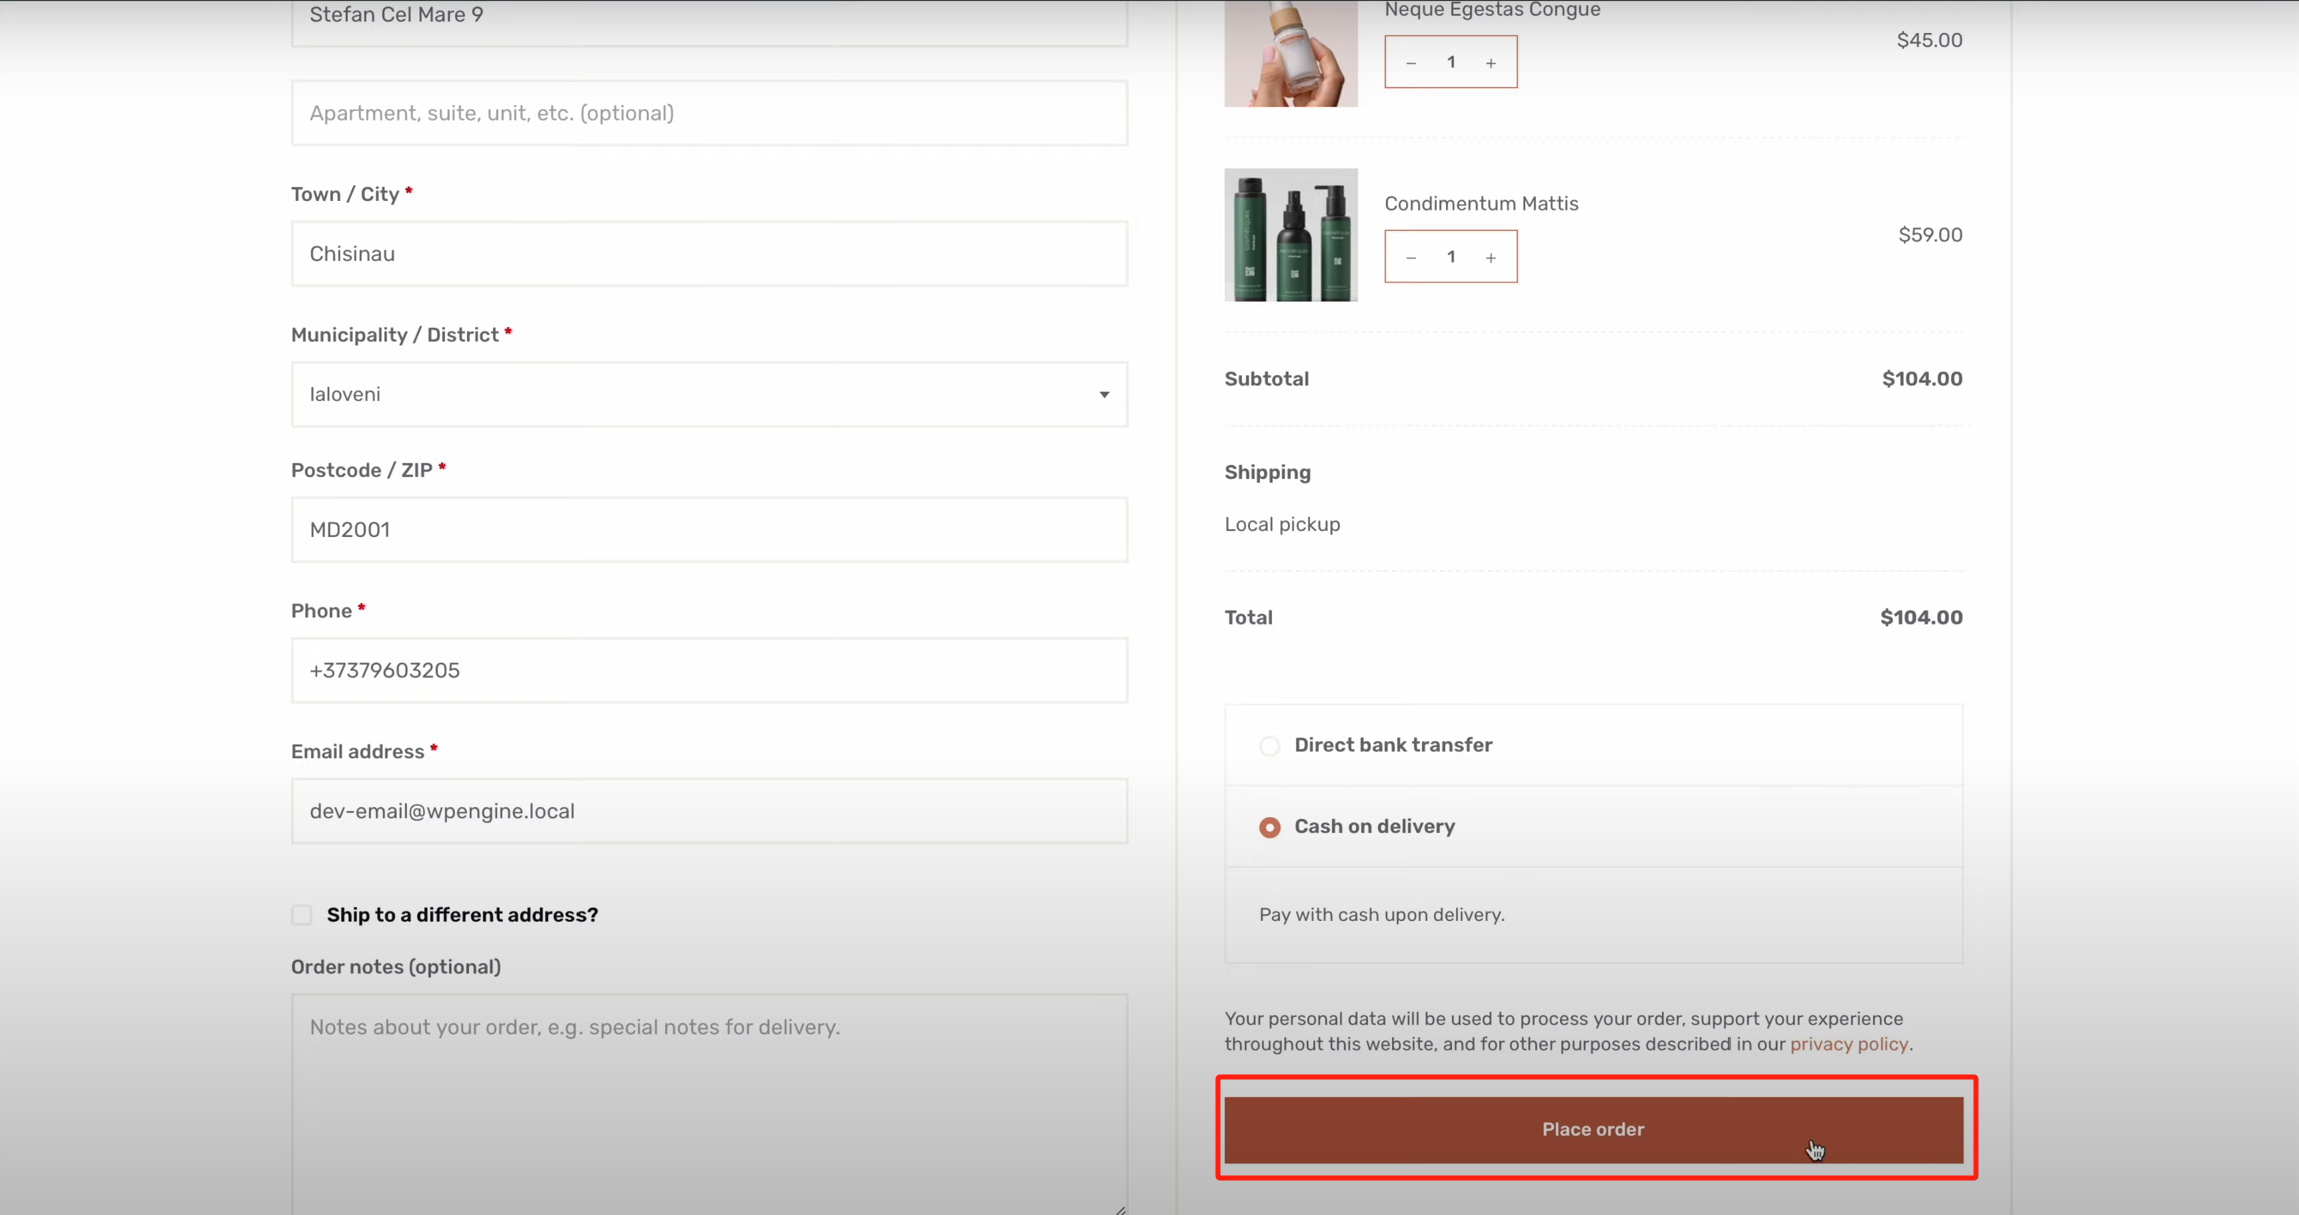The height and width of the screenshot is (1215, 2299).
Task: Decrease Neque Egestas Congue quantity with minus
Action: [x=1411, y=63]
